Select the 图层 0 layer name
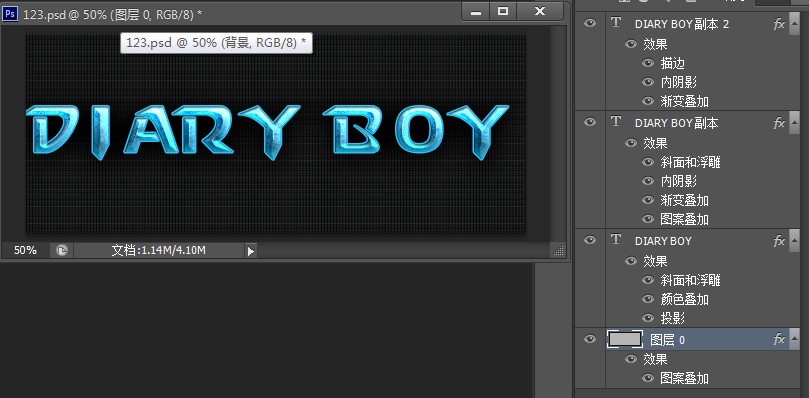This screenshot has height=398, width=809. point(667,340)
